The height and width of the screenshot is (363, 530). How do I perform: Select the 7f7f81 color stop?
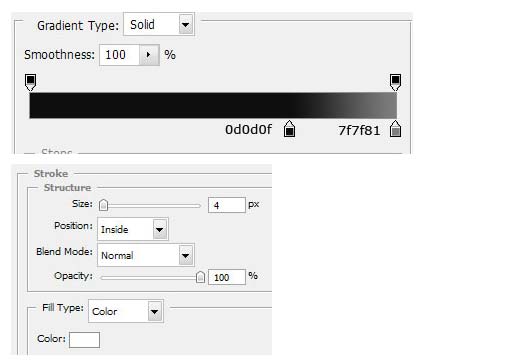click(x=395, y=129)
